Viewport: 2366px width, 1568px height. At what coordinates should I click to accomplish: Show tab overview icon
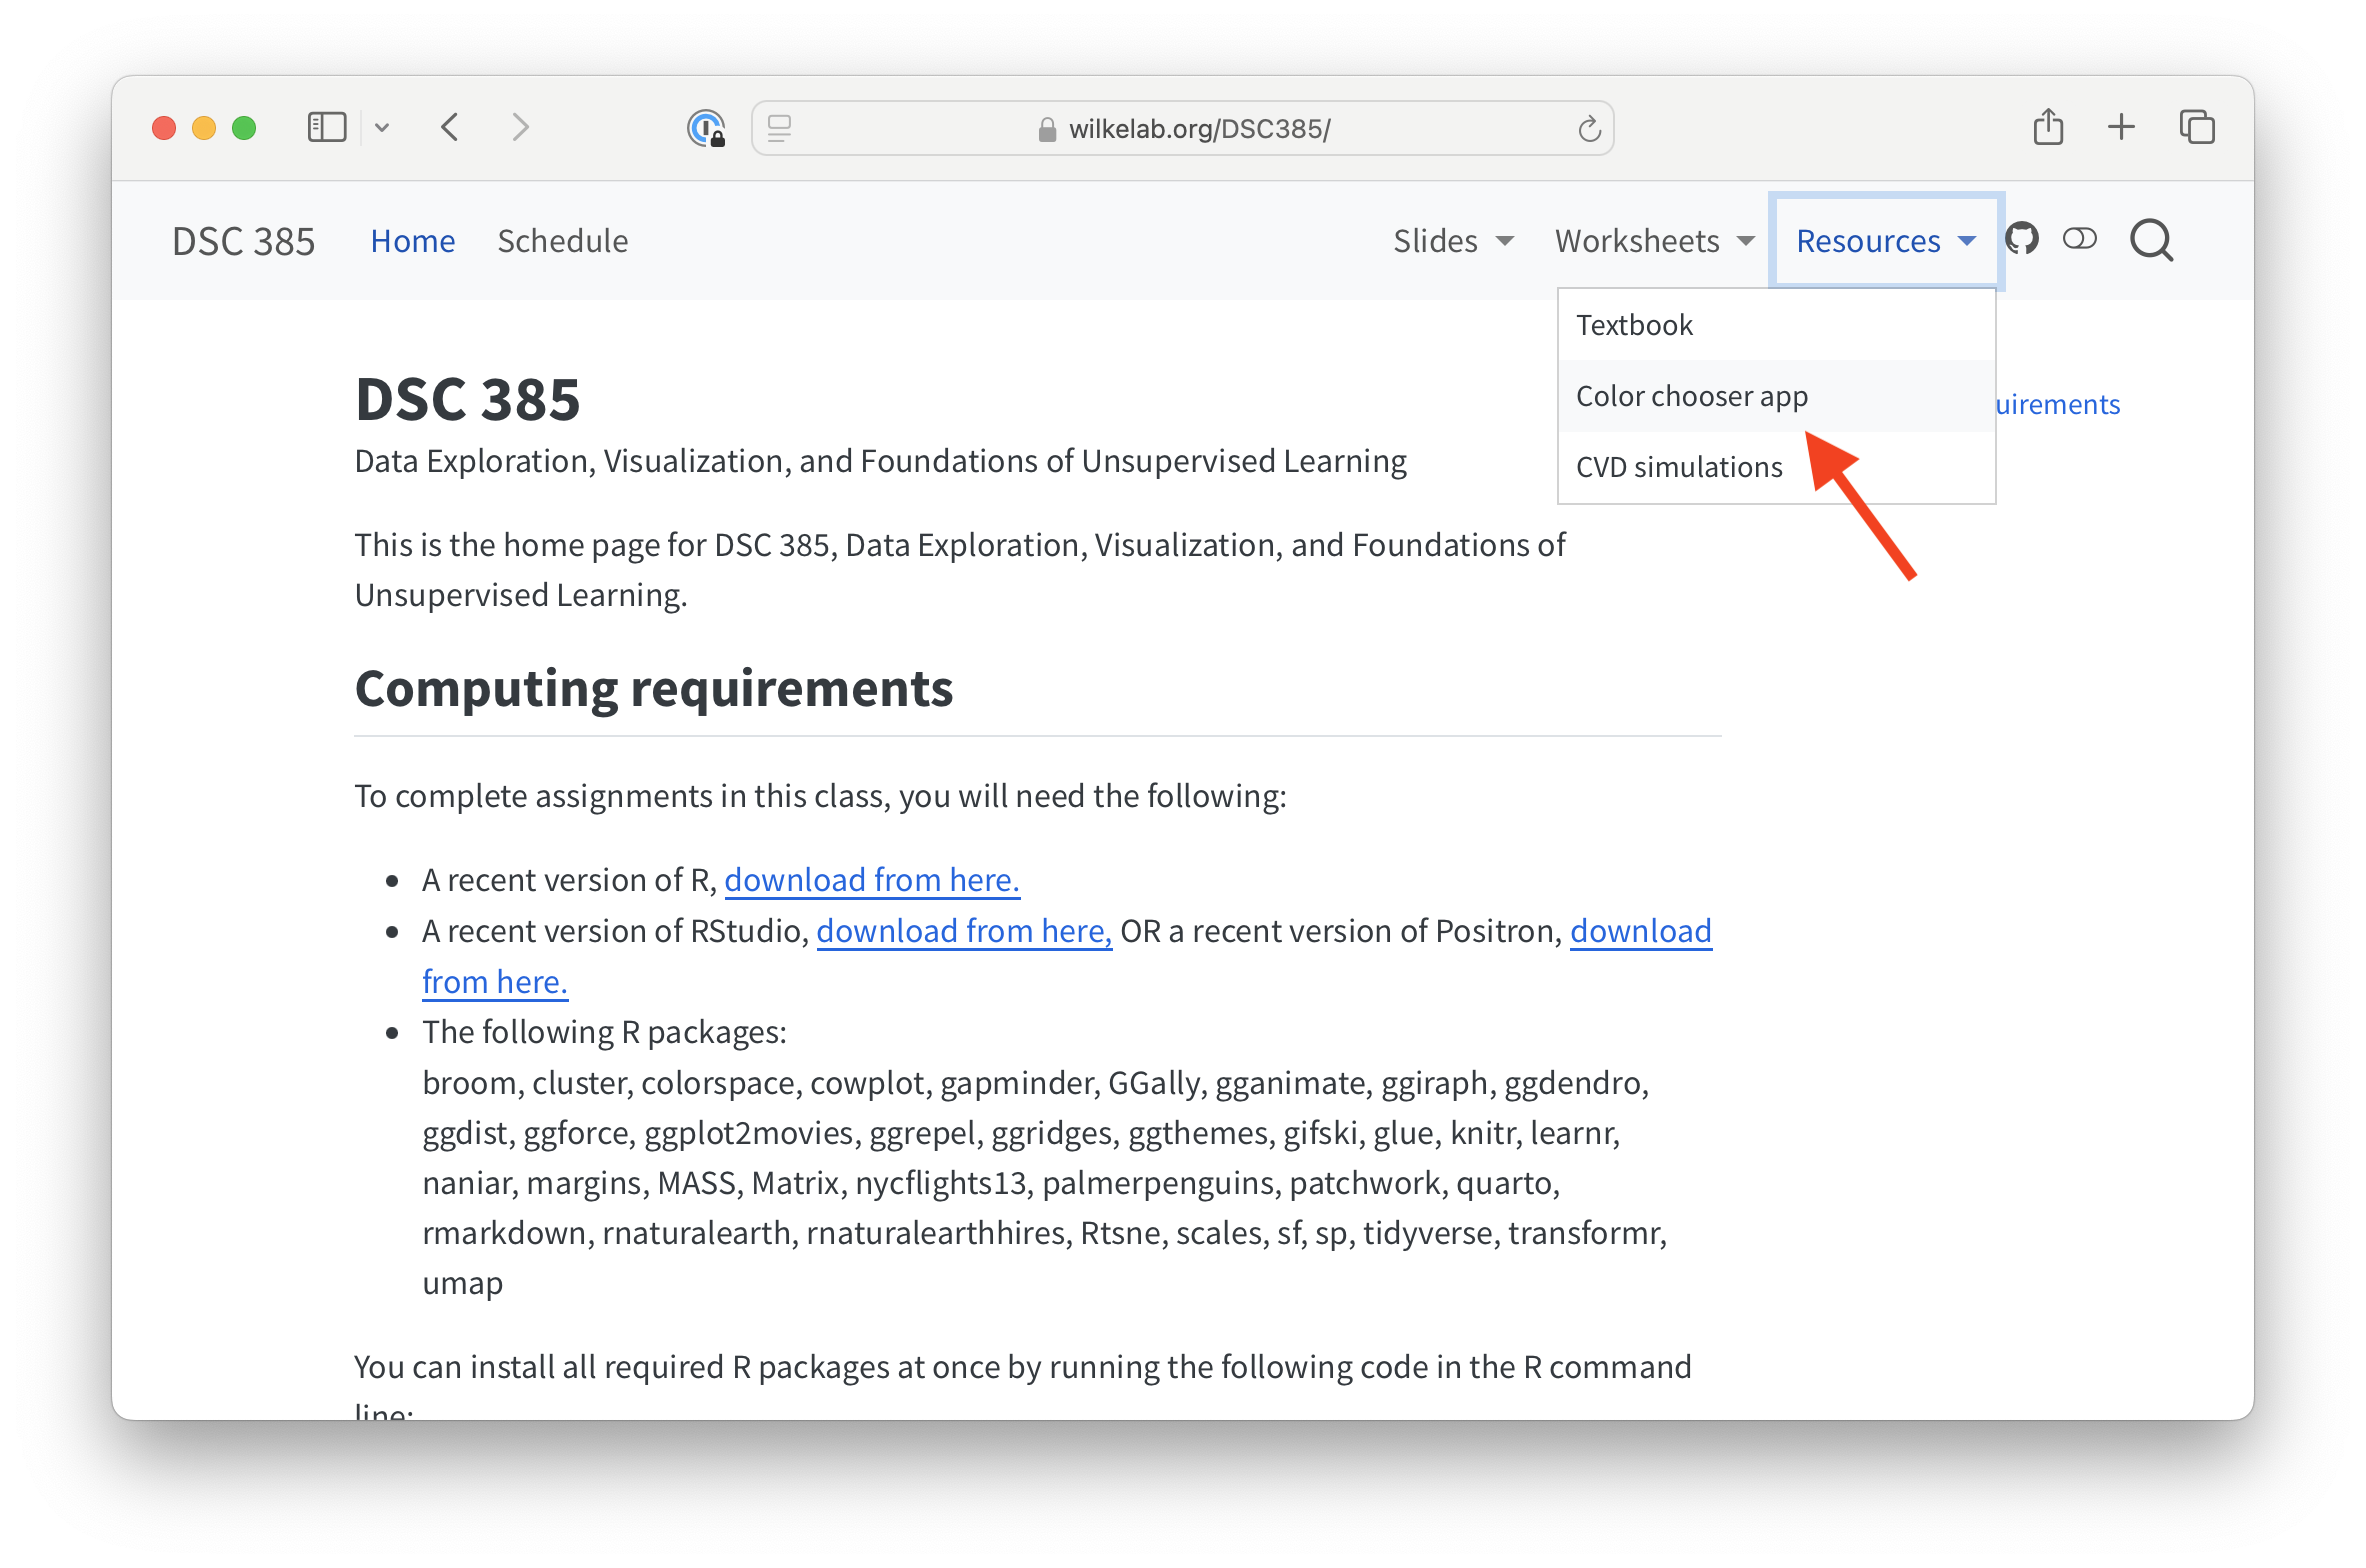(2196, 128)
